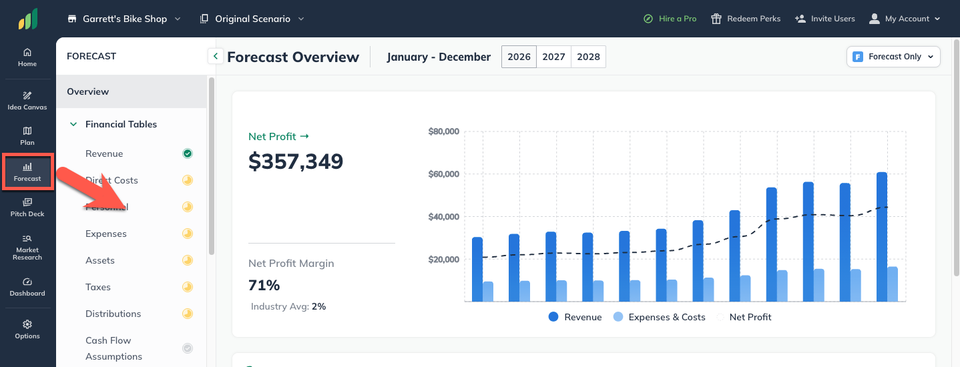Click the $357,349 net profit value
Image resolution: width=960 pixels, height=367 pixels.
[x=296, y=161]
